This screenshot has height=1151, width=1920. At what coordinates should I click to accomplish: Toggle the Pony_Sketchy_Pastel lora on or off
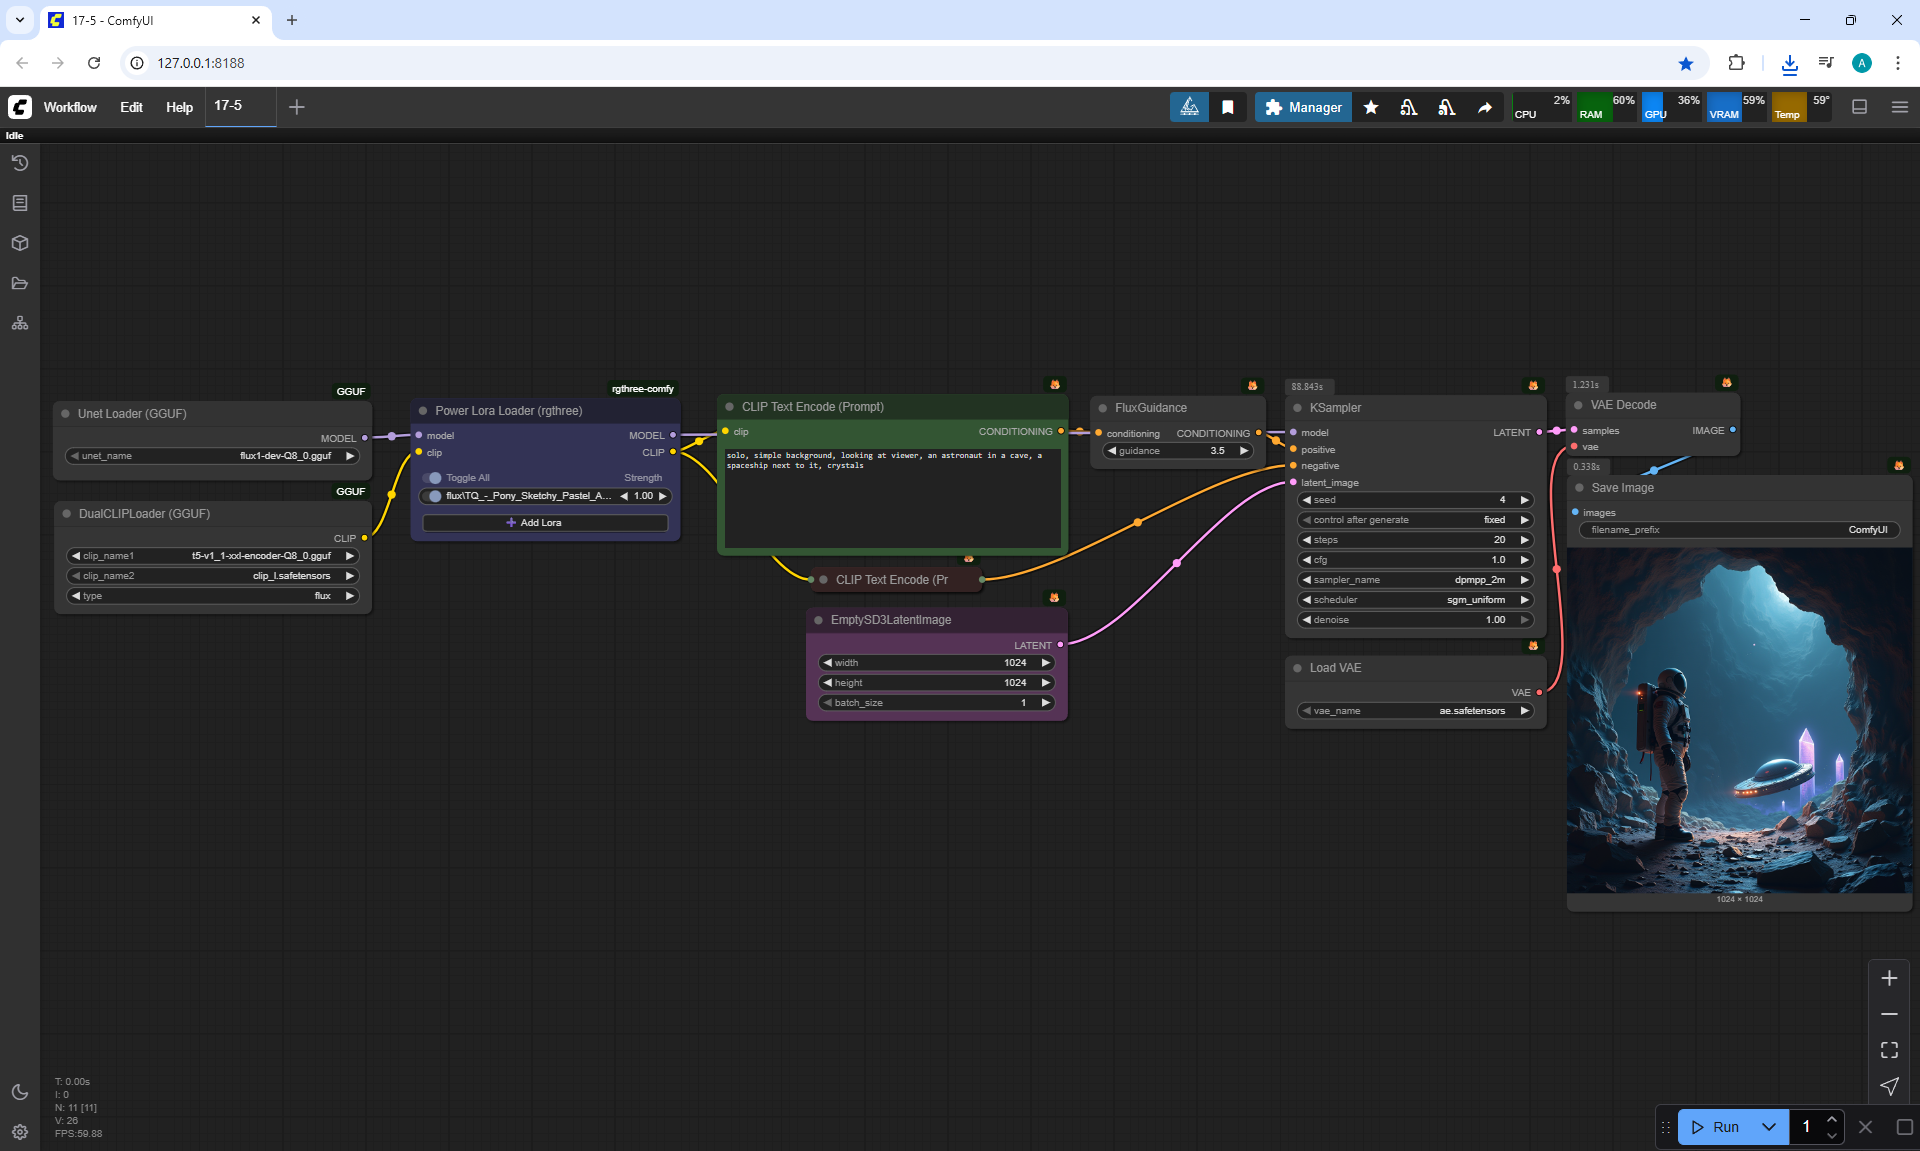(433, 496)
